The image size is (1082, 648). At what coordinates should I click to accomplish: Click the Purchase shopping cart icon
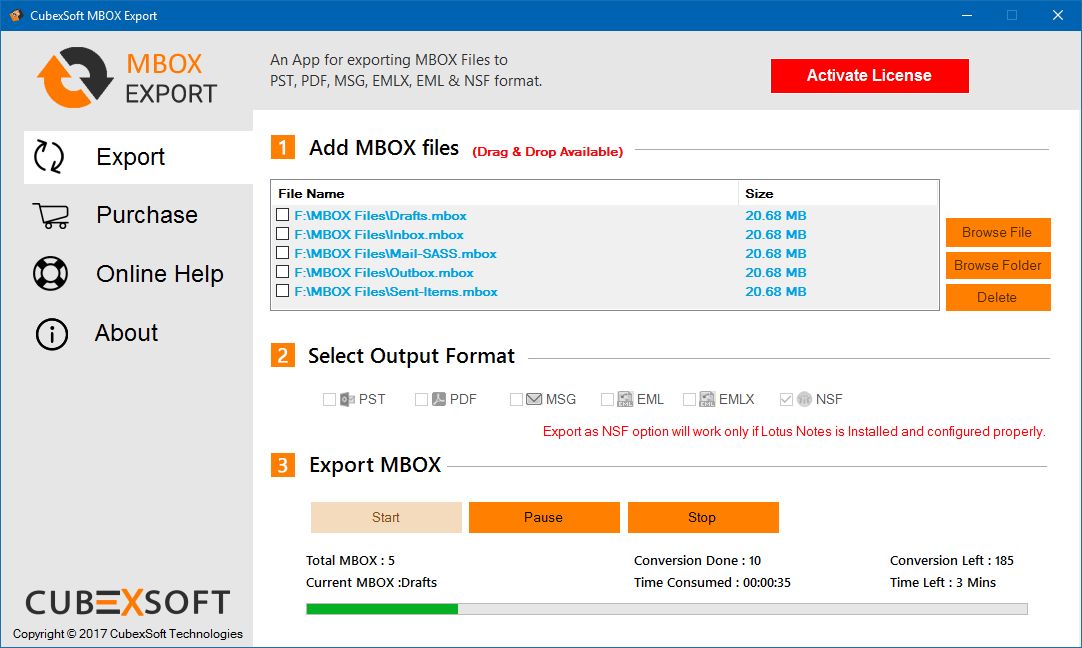tap(51, 215)
